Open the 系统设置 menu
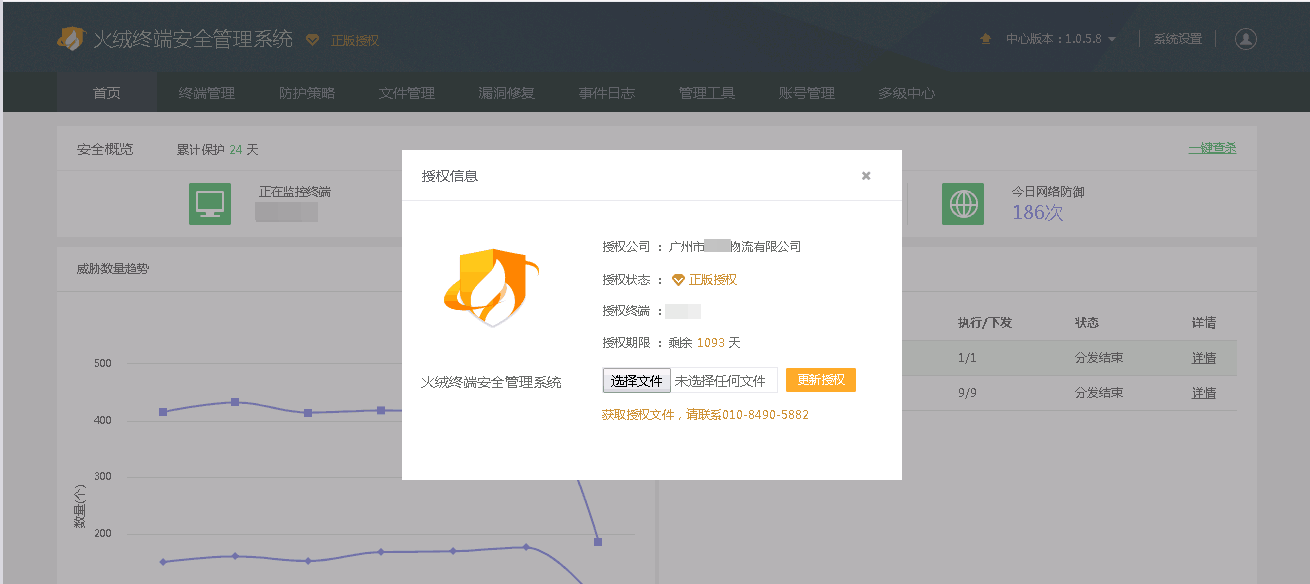 point(1177,39)
